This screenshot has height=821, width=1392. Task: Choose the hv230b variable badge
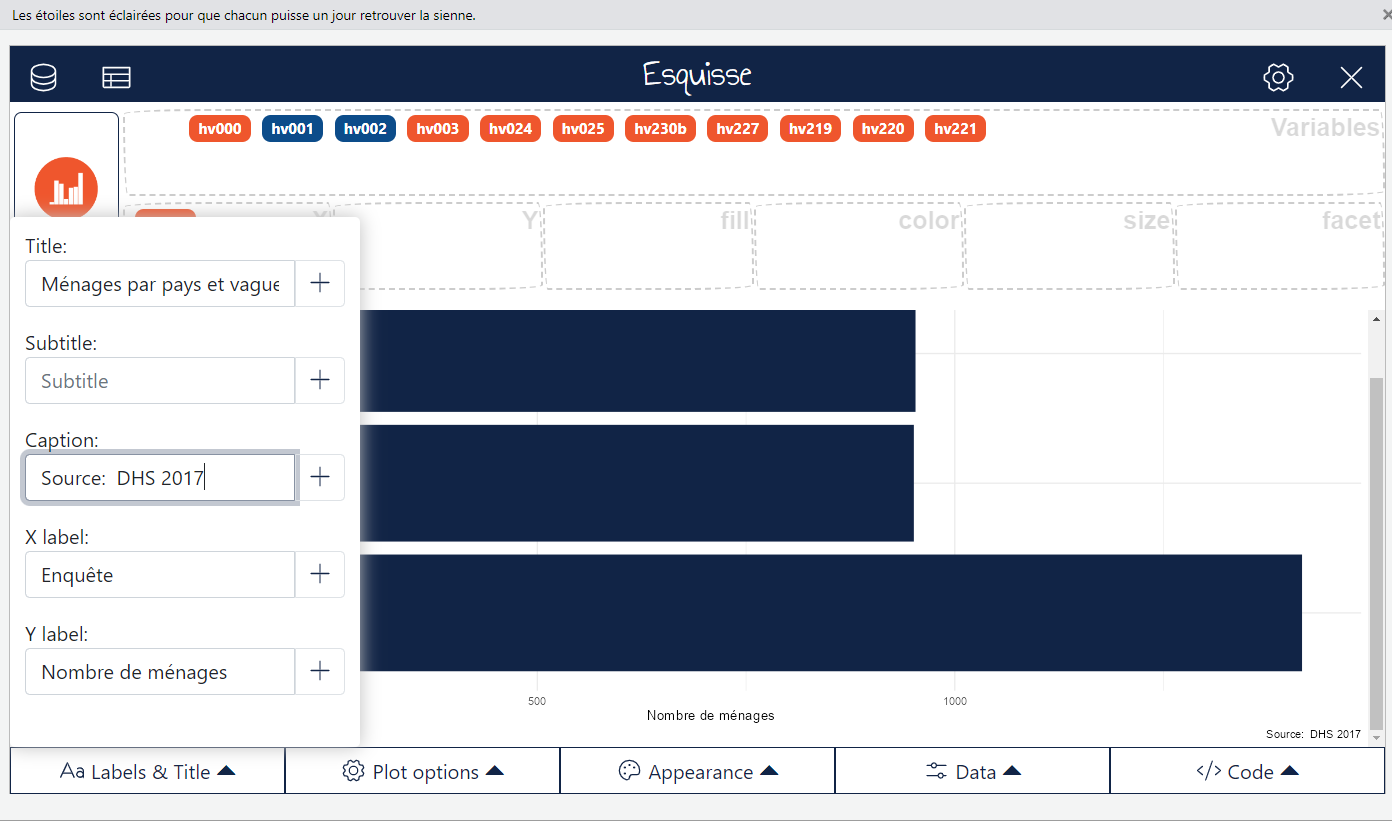[660, 128]
